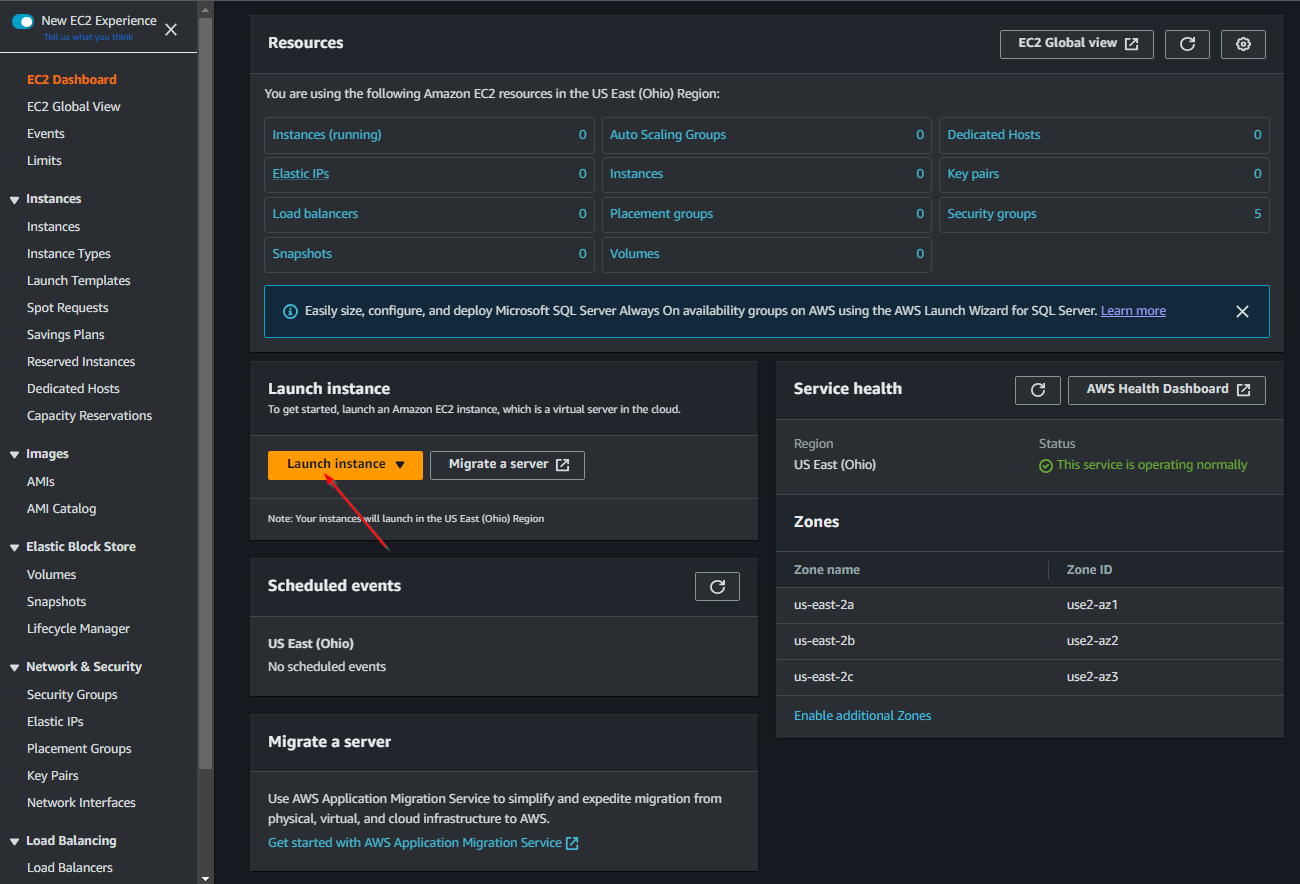1300x884 pixels.
Task: Refresh the Service health panel
Action: [1037, 390]
